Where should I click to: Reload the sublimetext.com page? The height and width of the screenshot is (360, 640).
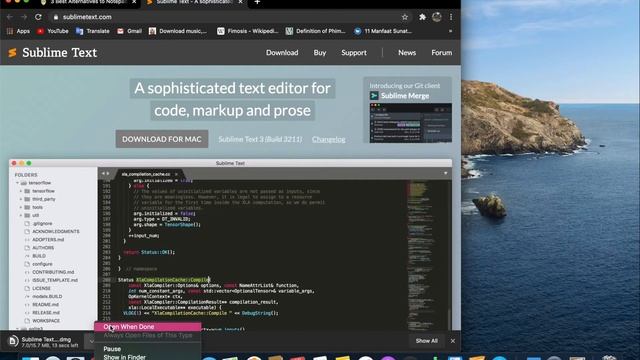coord(38,17)
